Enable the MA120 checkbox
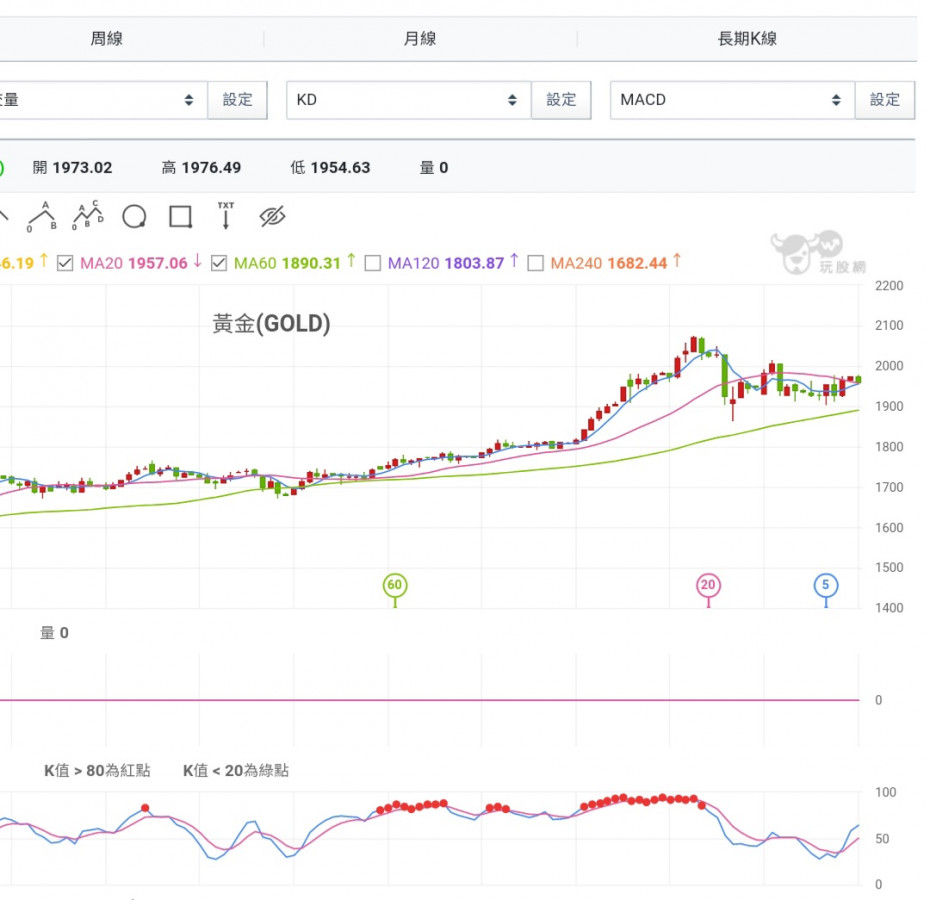This screenshot has width=930, height=900. click(373, 263)
